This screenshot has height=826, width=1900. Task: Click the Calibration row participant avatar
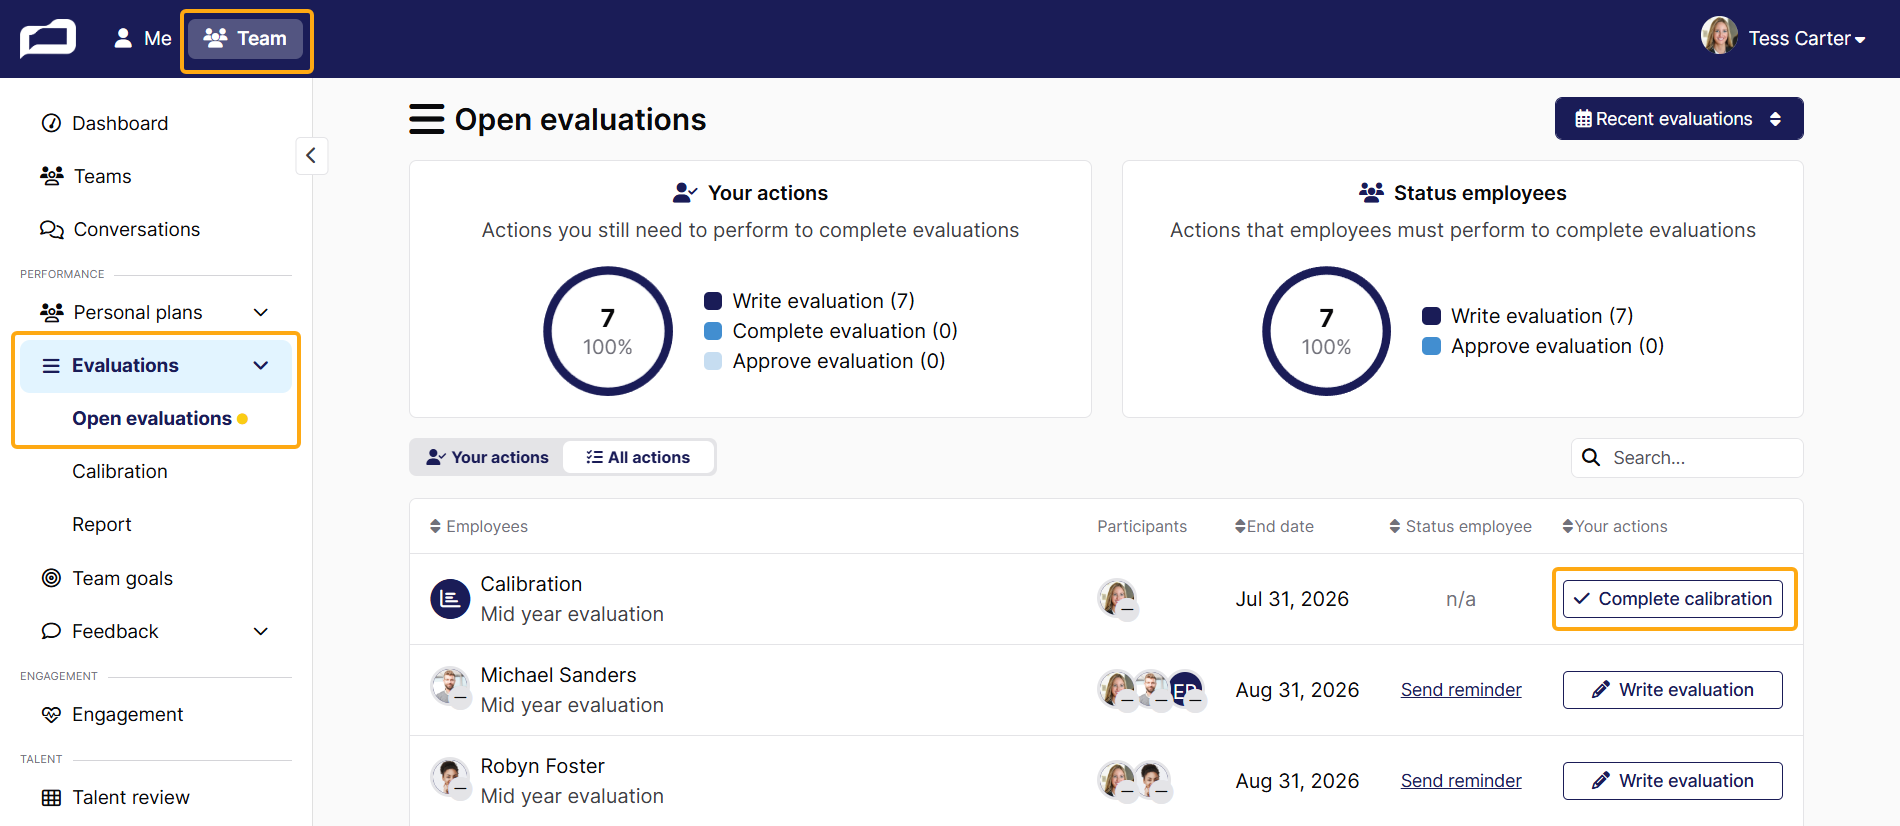pos(1117,599)
